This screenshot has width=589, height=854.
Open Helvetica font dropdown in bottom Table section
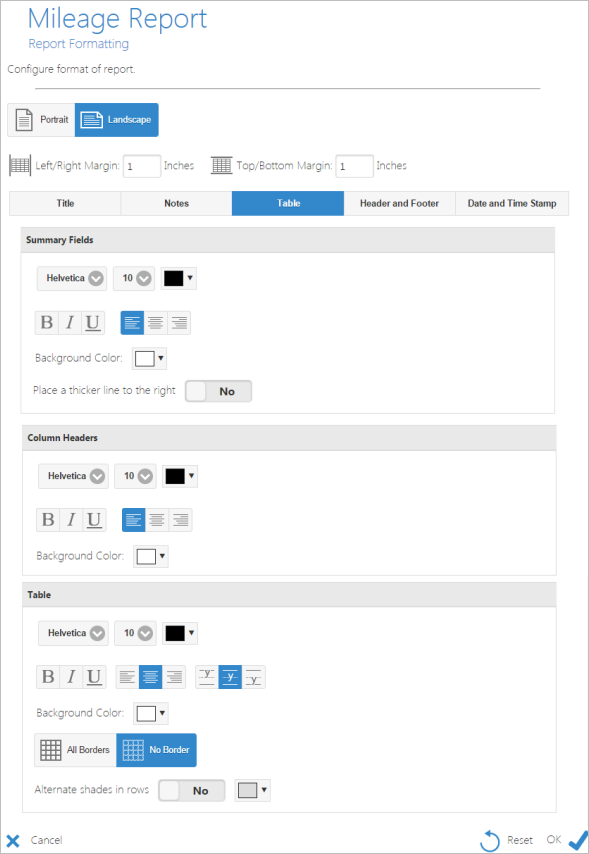click(74, 633)
